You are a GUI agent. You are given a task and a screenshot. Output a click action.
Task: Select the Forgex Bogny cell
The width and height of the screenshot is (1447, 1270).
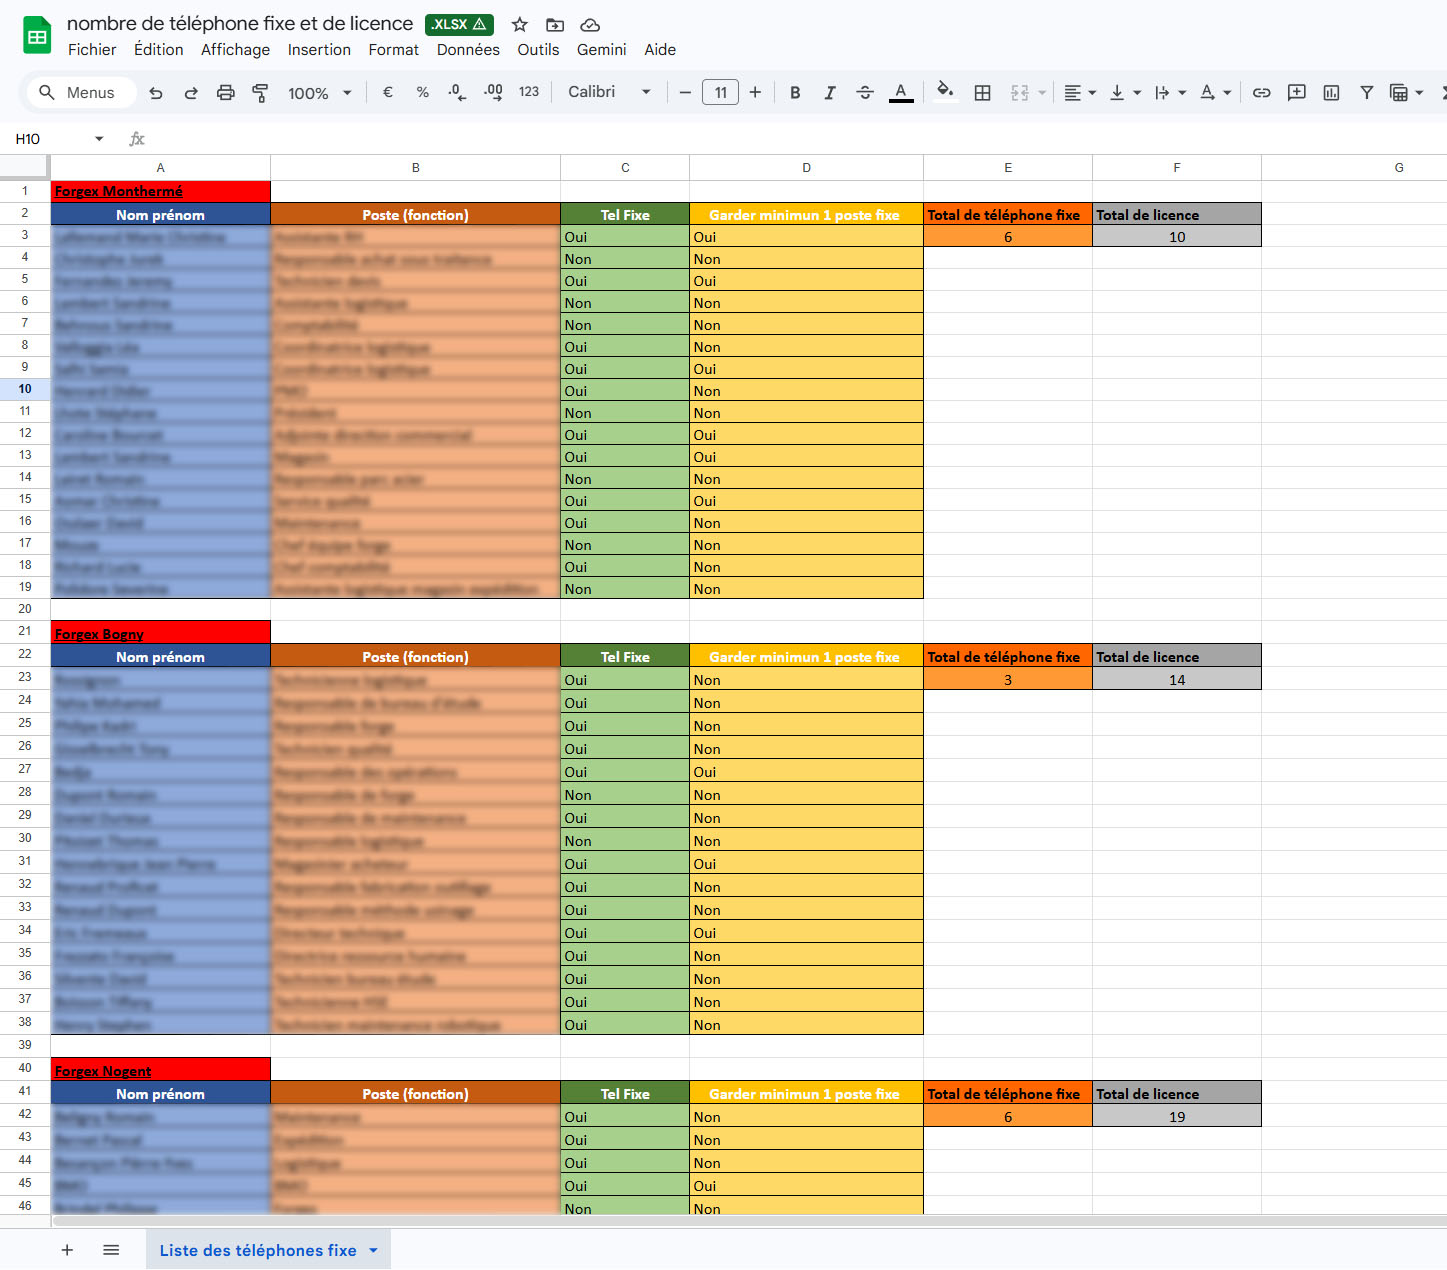(x=161, y=634)
